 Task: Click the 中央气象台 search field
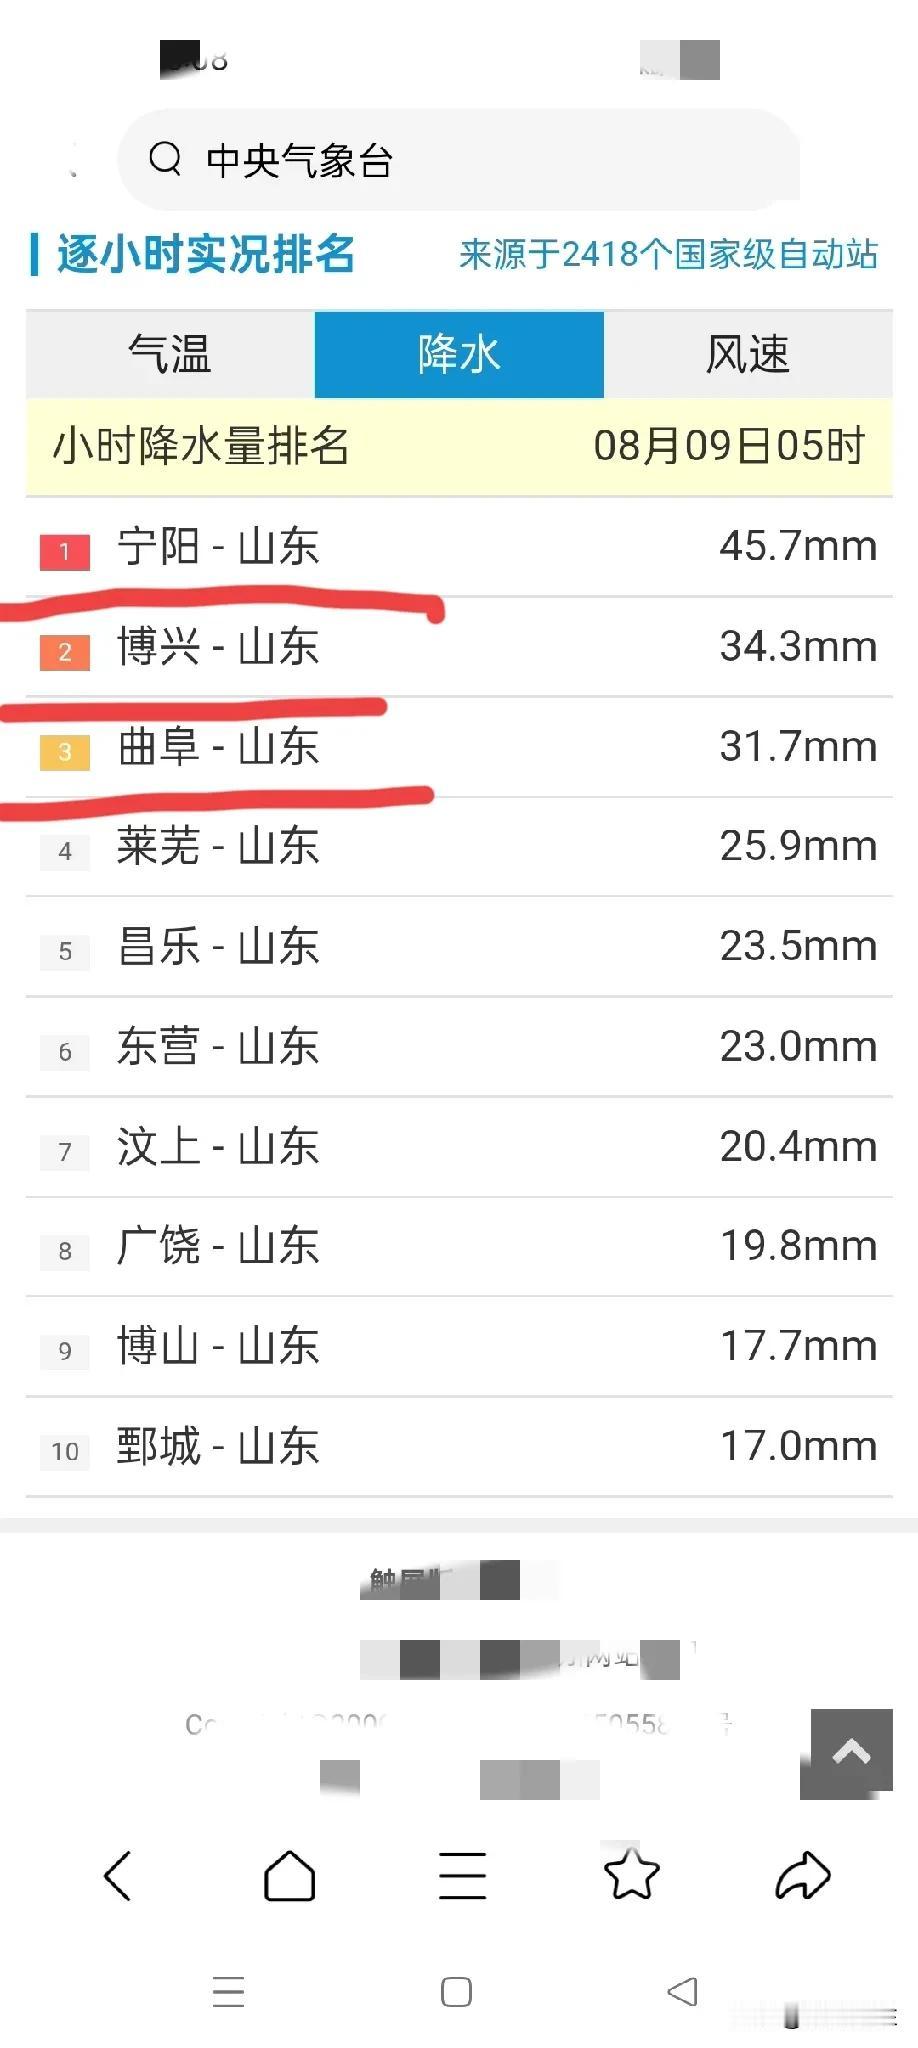459,159
